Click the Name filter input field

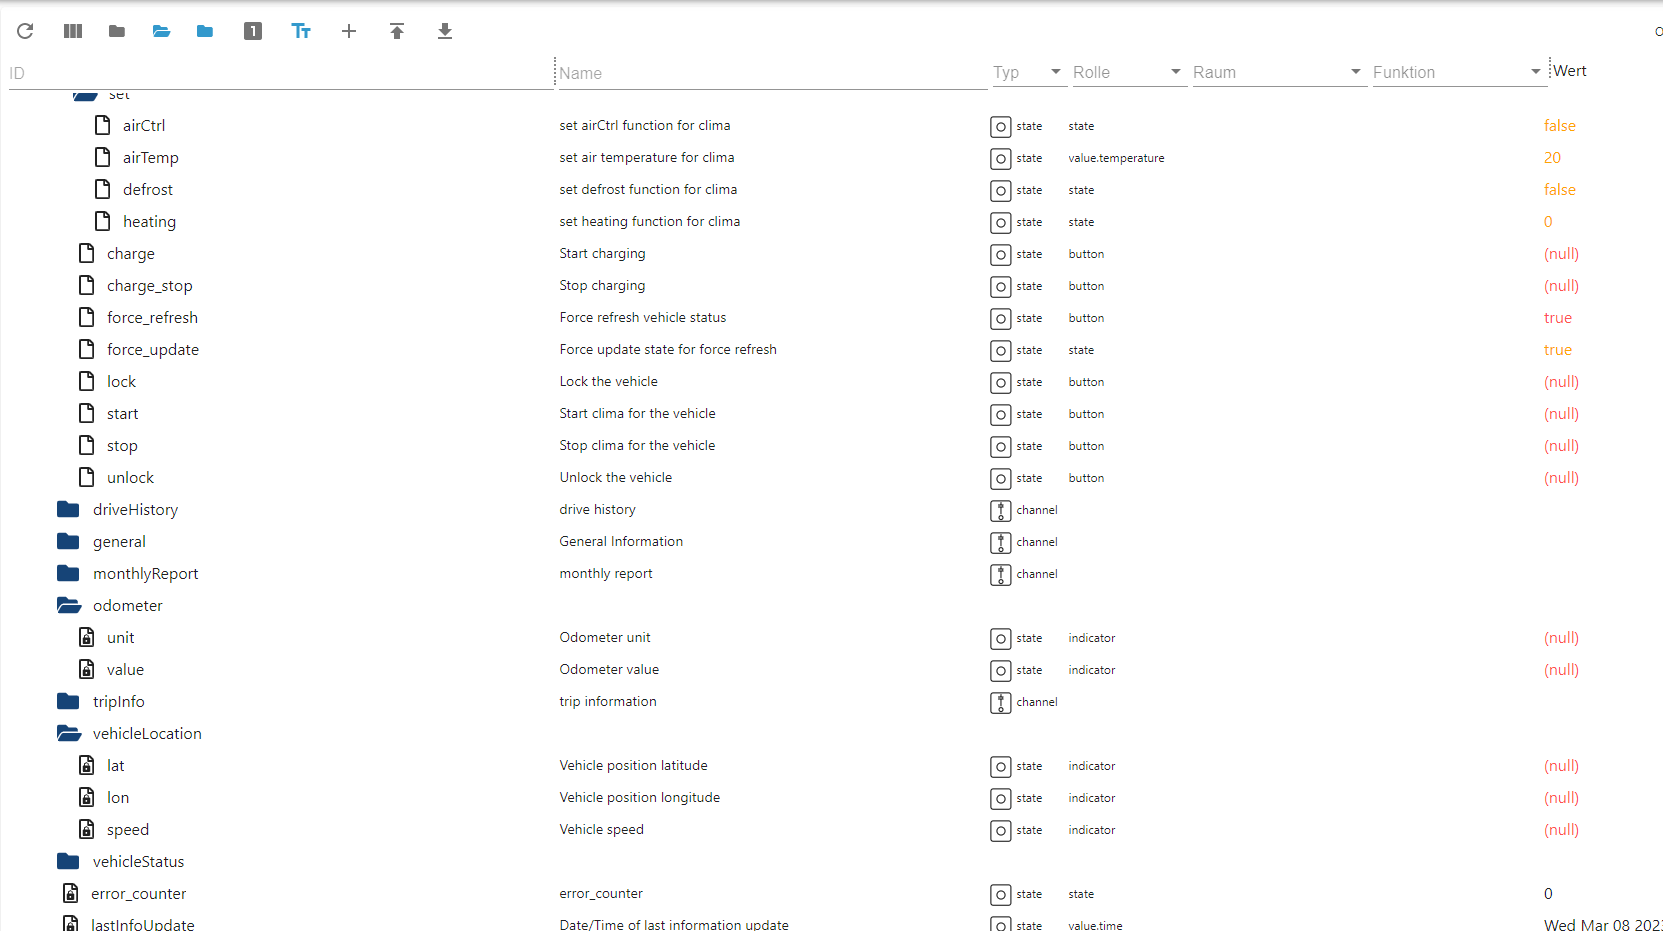click(772, 73)
